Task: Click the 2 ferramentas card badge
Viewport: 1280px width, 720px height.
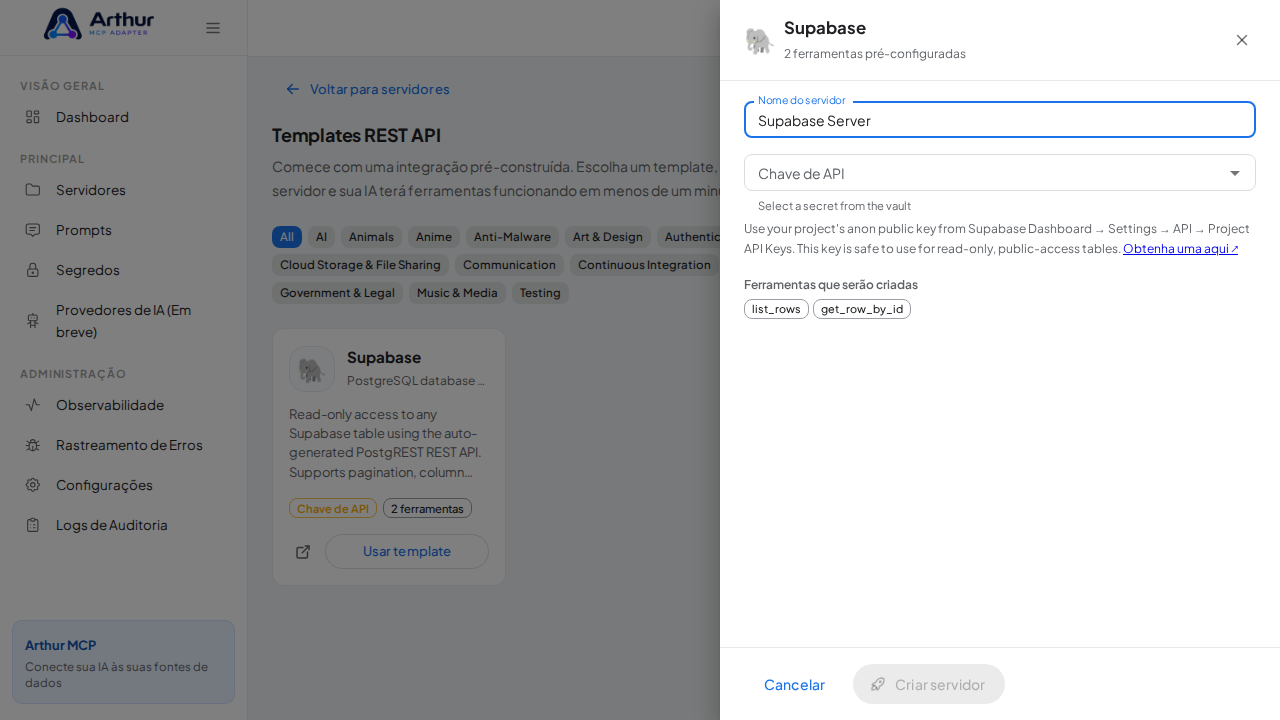Action: (427, 508)
